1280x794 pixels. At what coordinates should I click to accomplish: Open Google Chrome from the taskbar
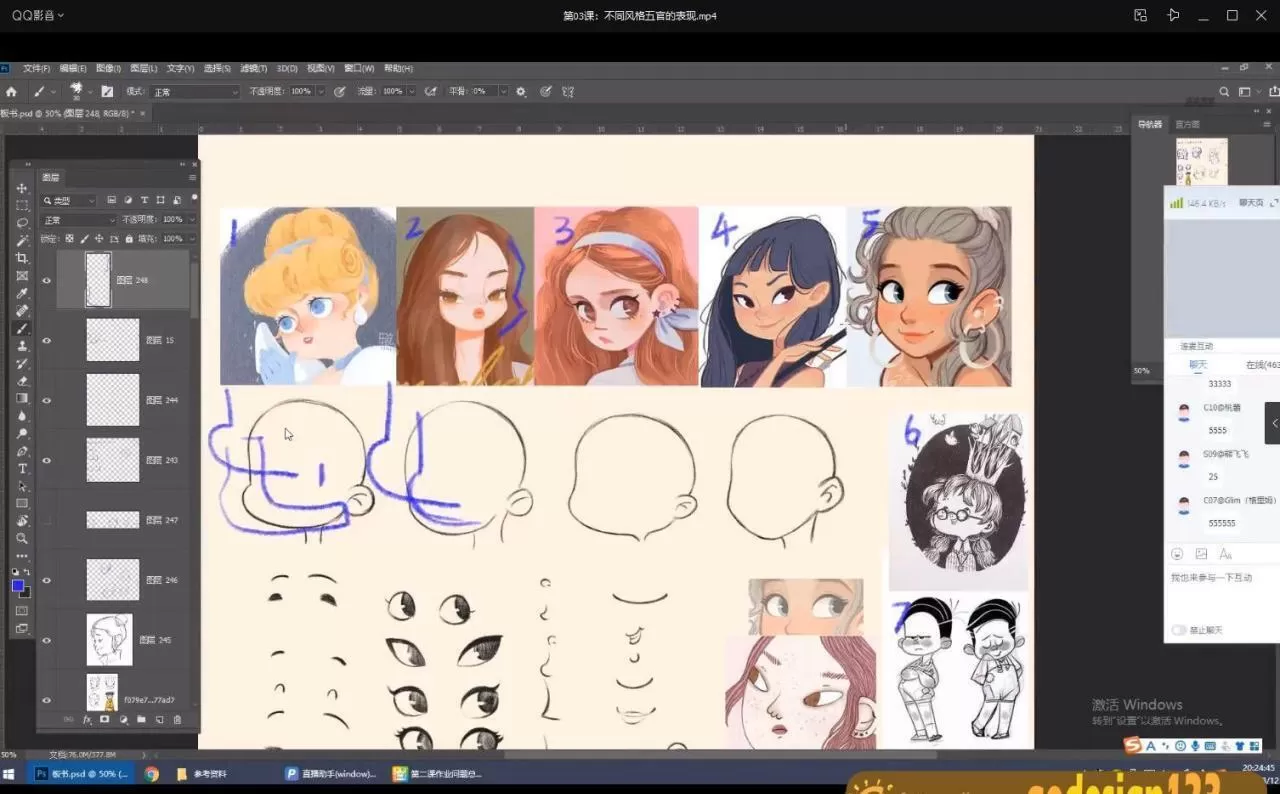pos(150,773)
